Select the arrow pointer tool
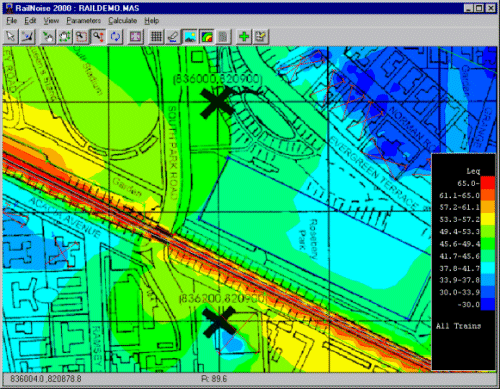This screenshot has width=500, height=389. [11, 36]
